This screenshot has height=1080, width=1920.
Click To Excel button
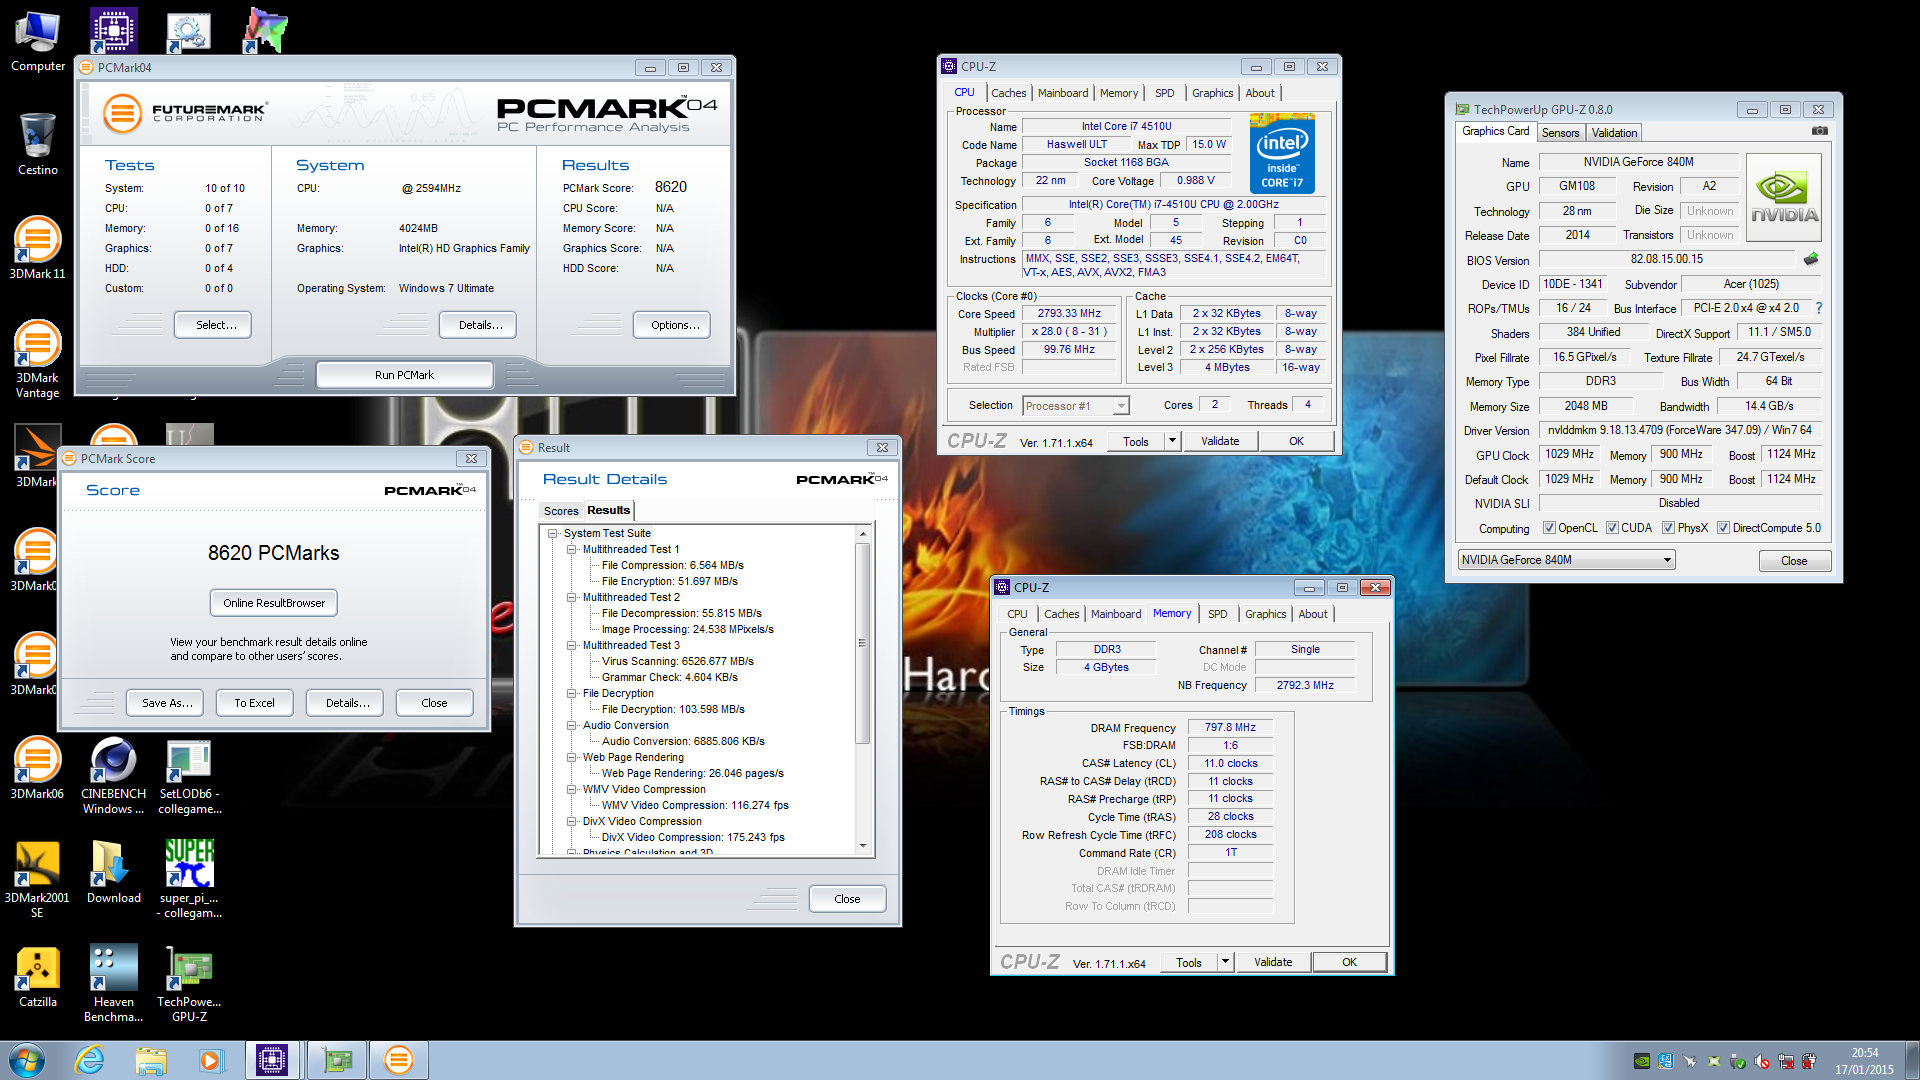click(x=254, y=703)
